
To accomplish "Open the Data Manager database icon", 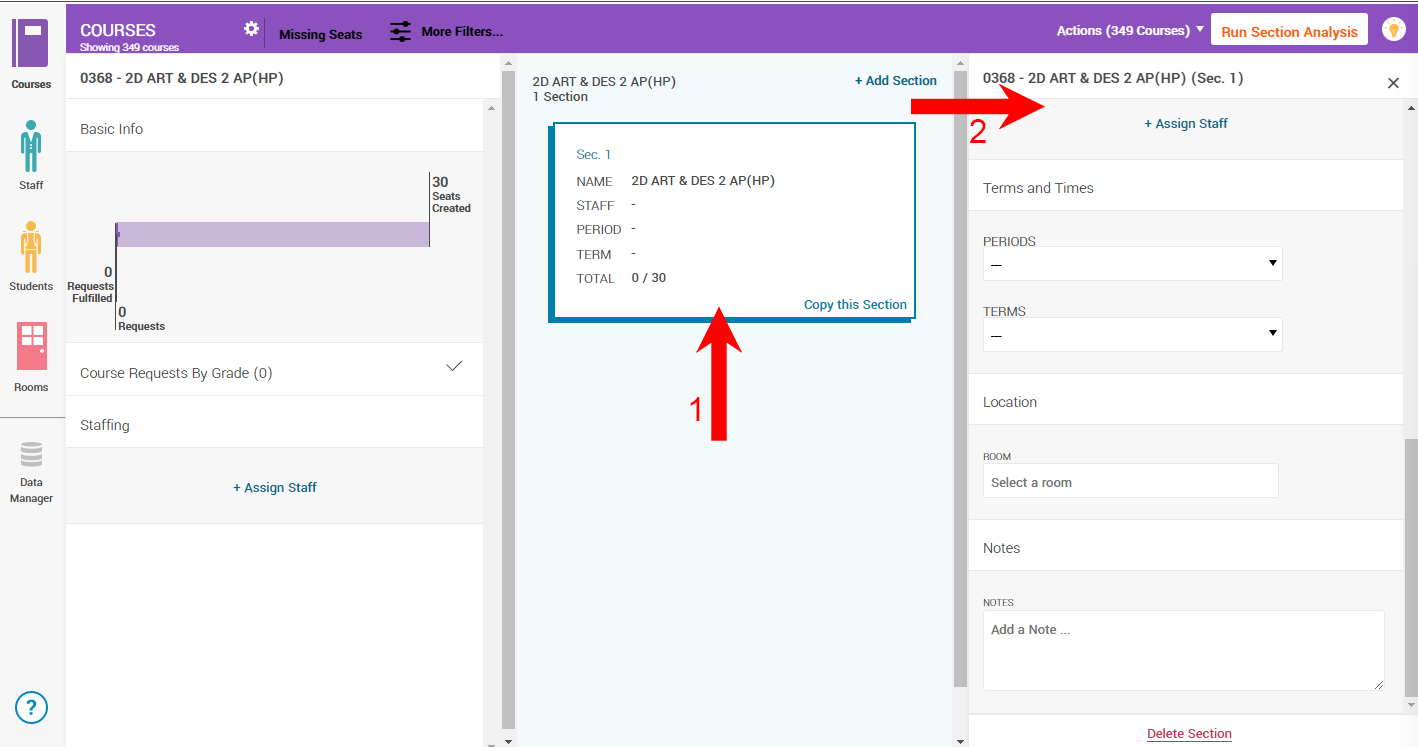I will tap(31, 456).
